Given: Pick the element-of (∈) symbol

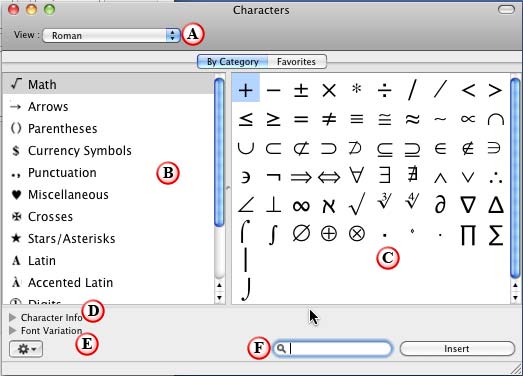Looking at the screenshot, I should [440, 148].
